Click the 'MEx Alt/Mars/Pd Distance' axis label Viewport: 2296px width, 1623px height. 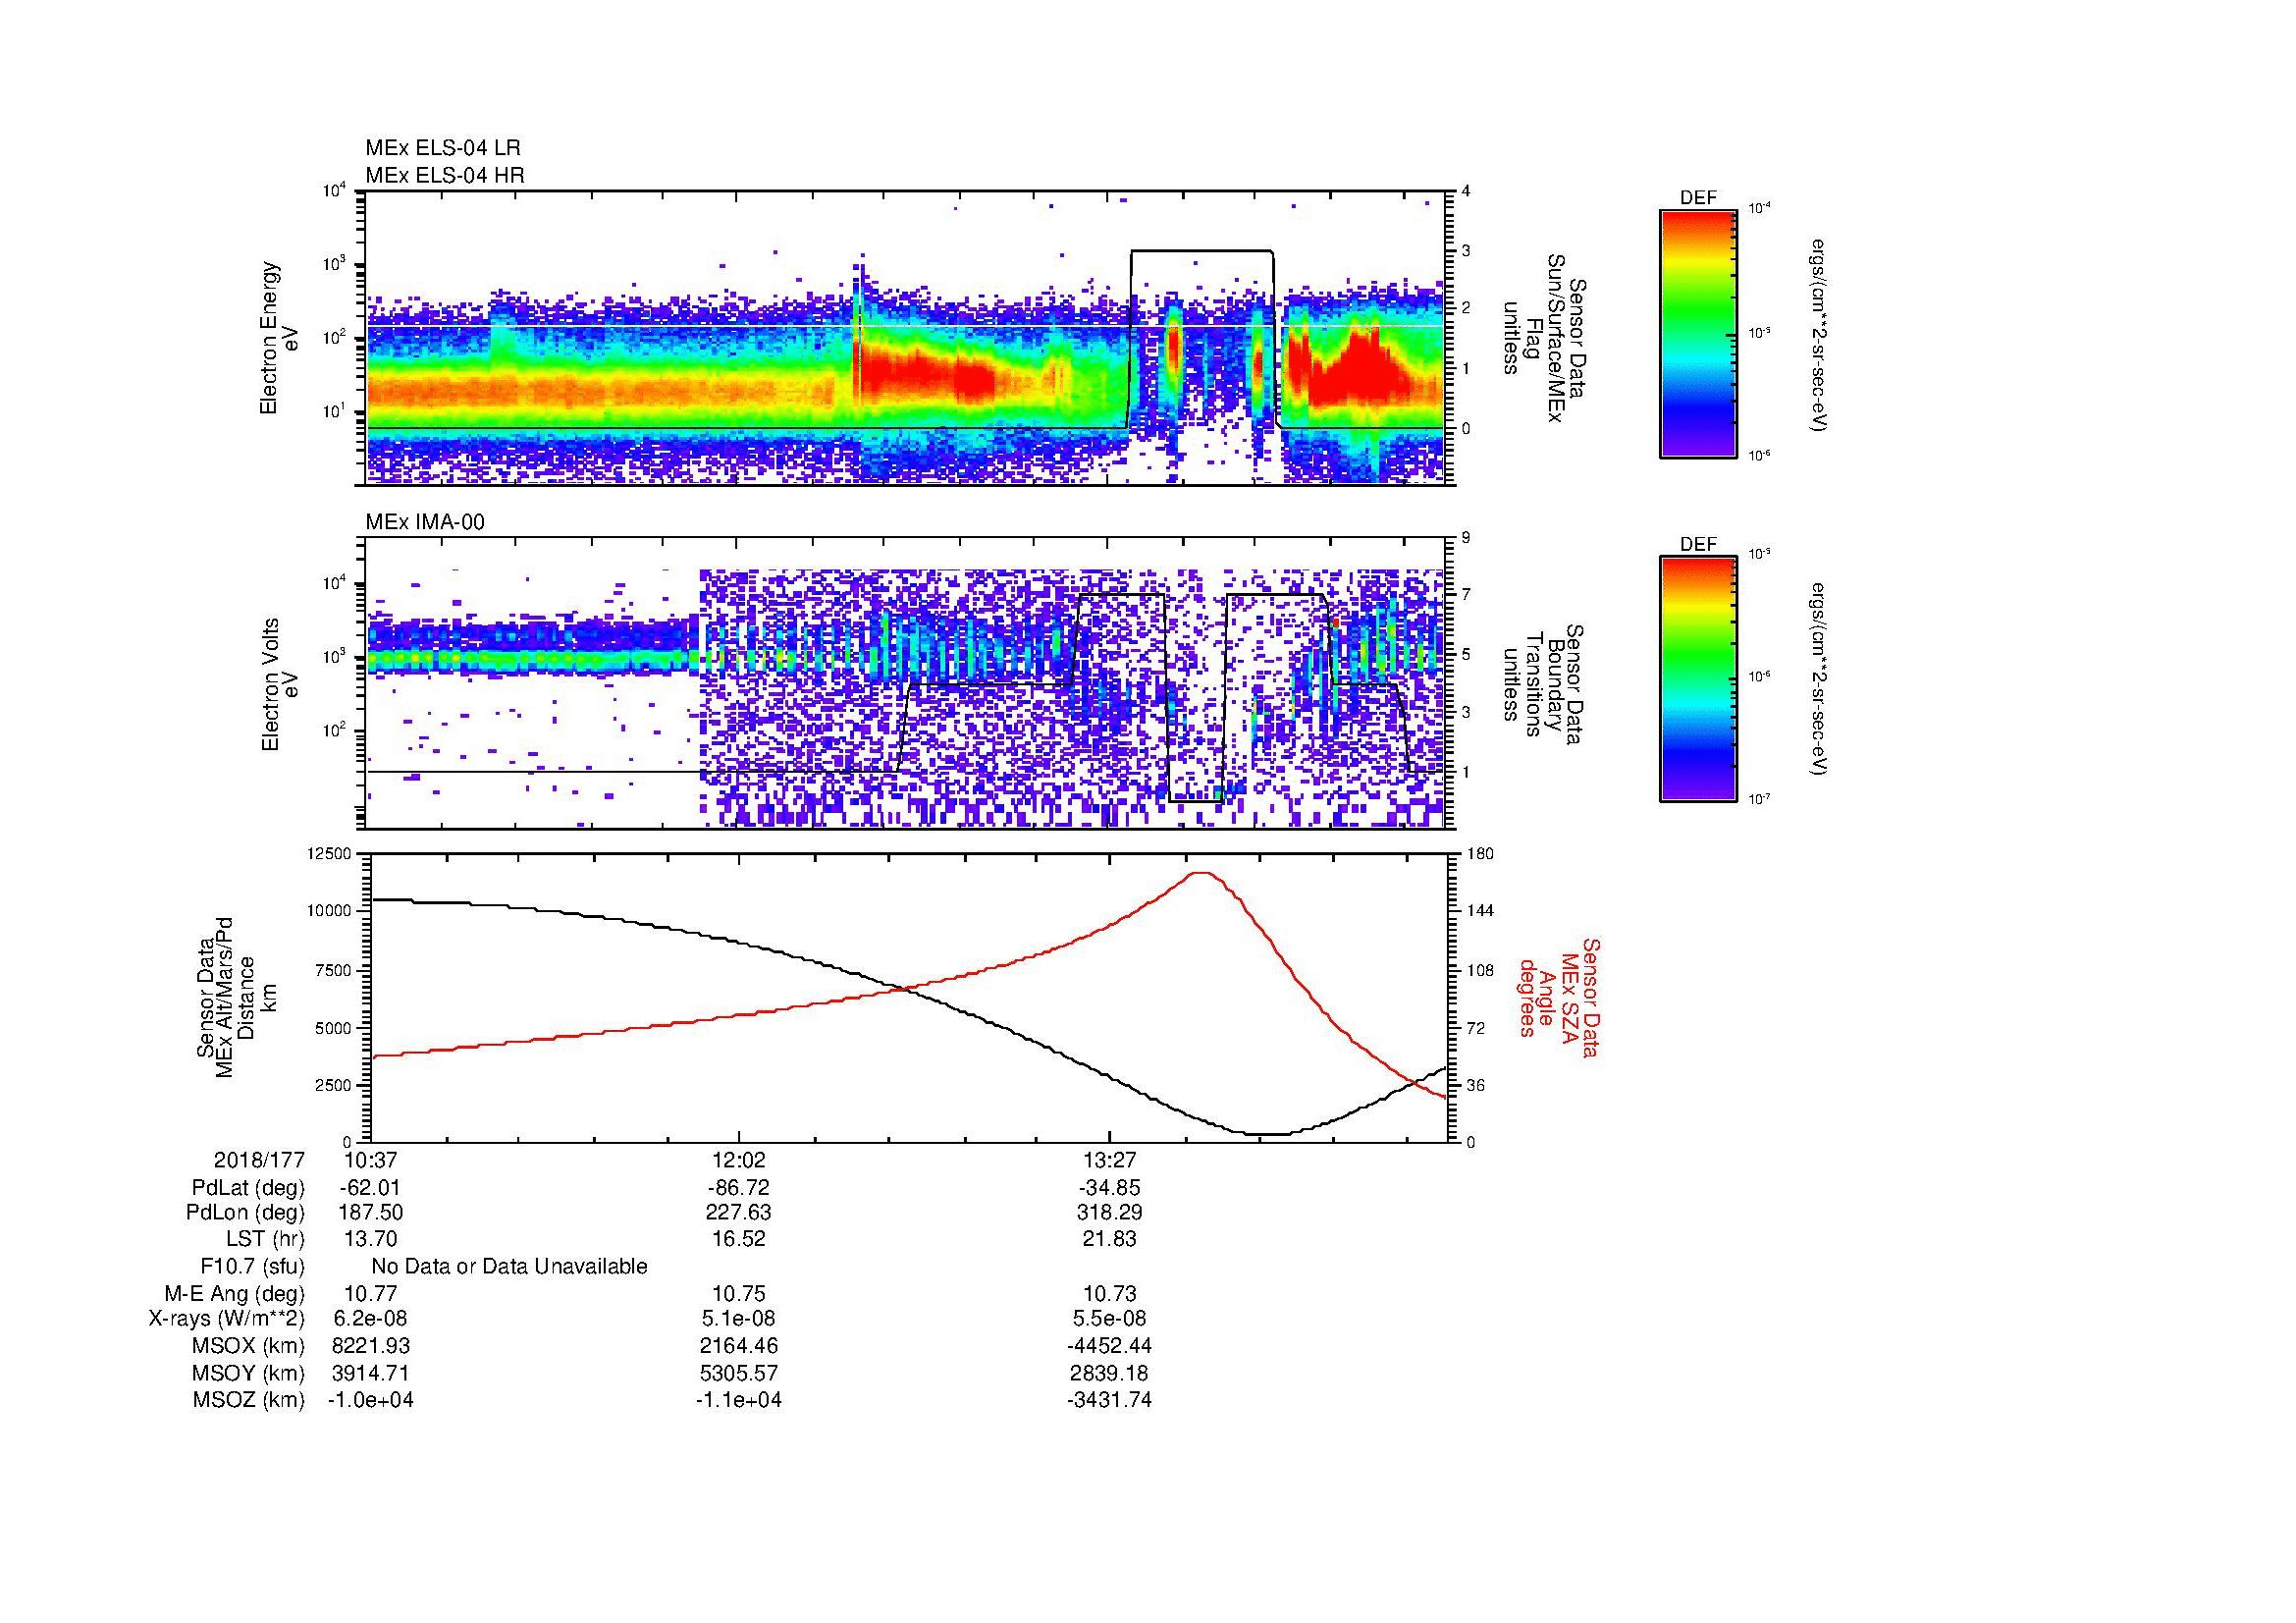click(x=236, y=996)
